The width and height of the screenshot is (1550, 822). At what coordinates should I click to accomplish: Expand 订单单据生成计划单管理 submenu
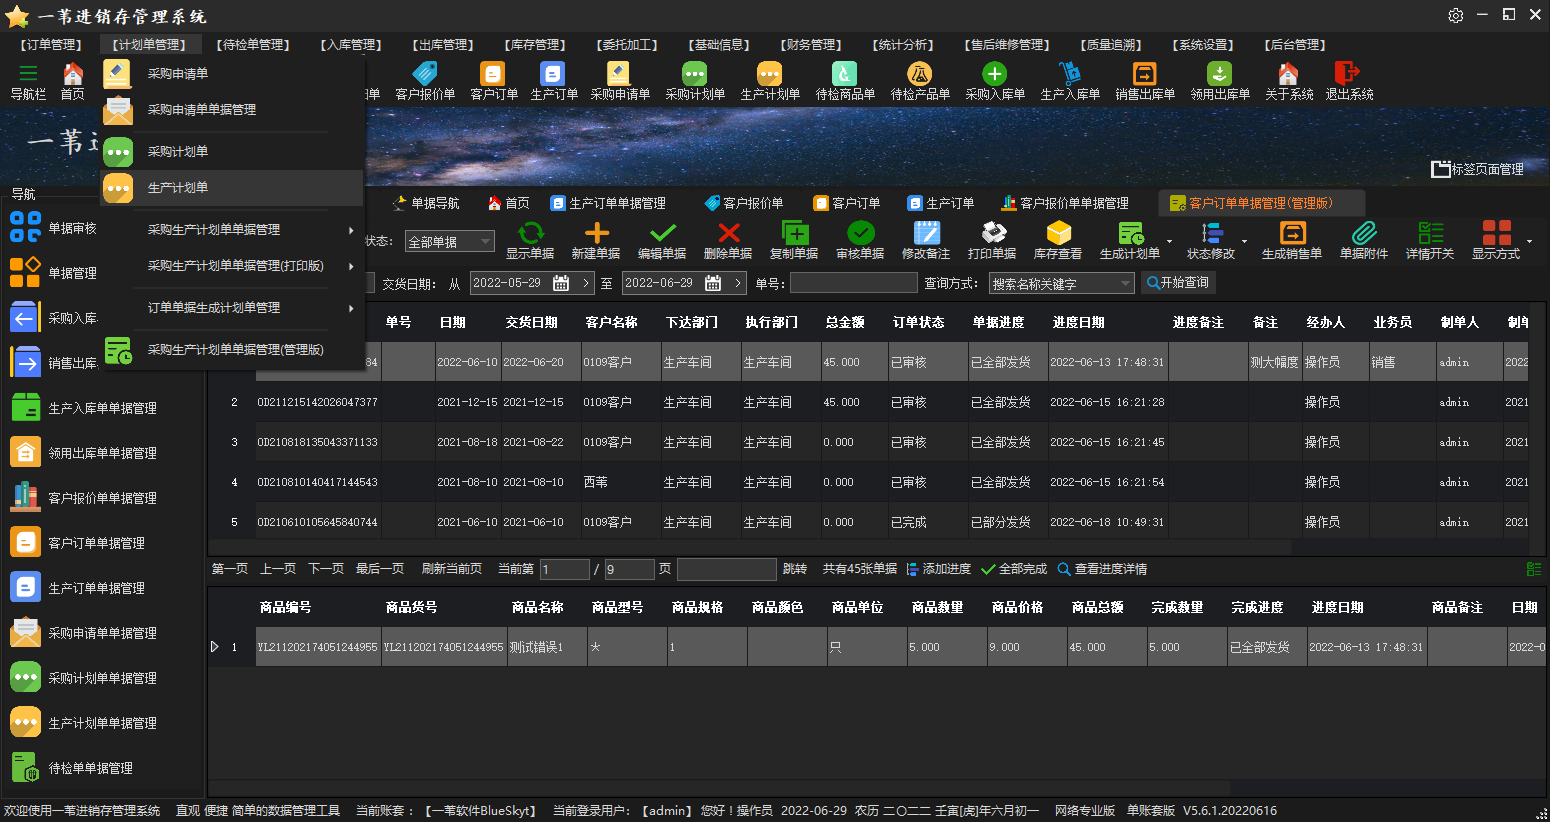click(x=231, y=308)
